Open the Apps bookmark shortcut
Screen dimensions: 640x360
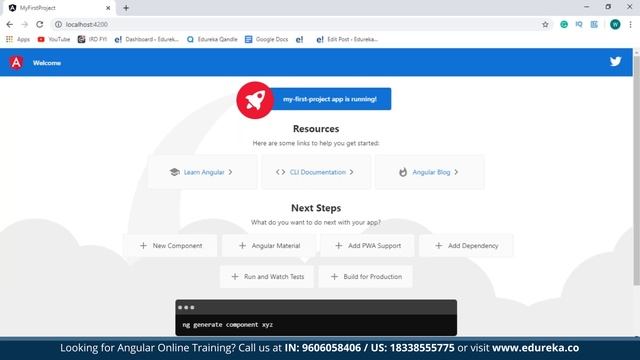18,39
